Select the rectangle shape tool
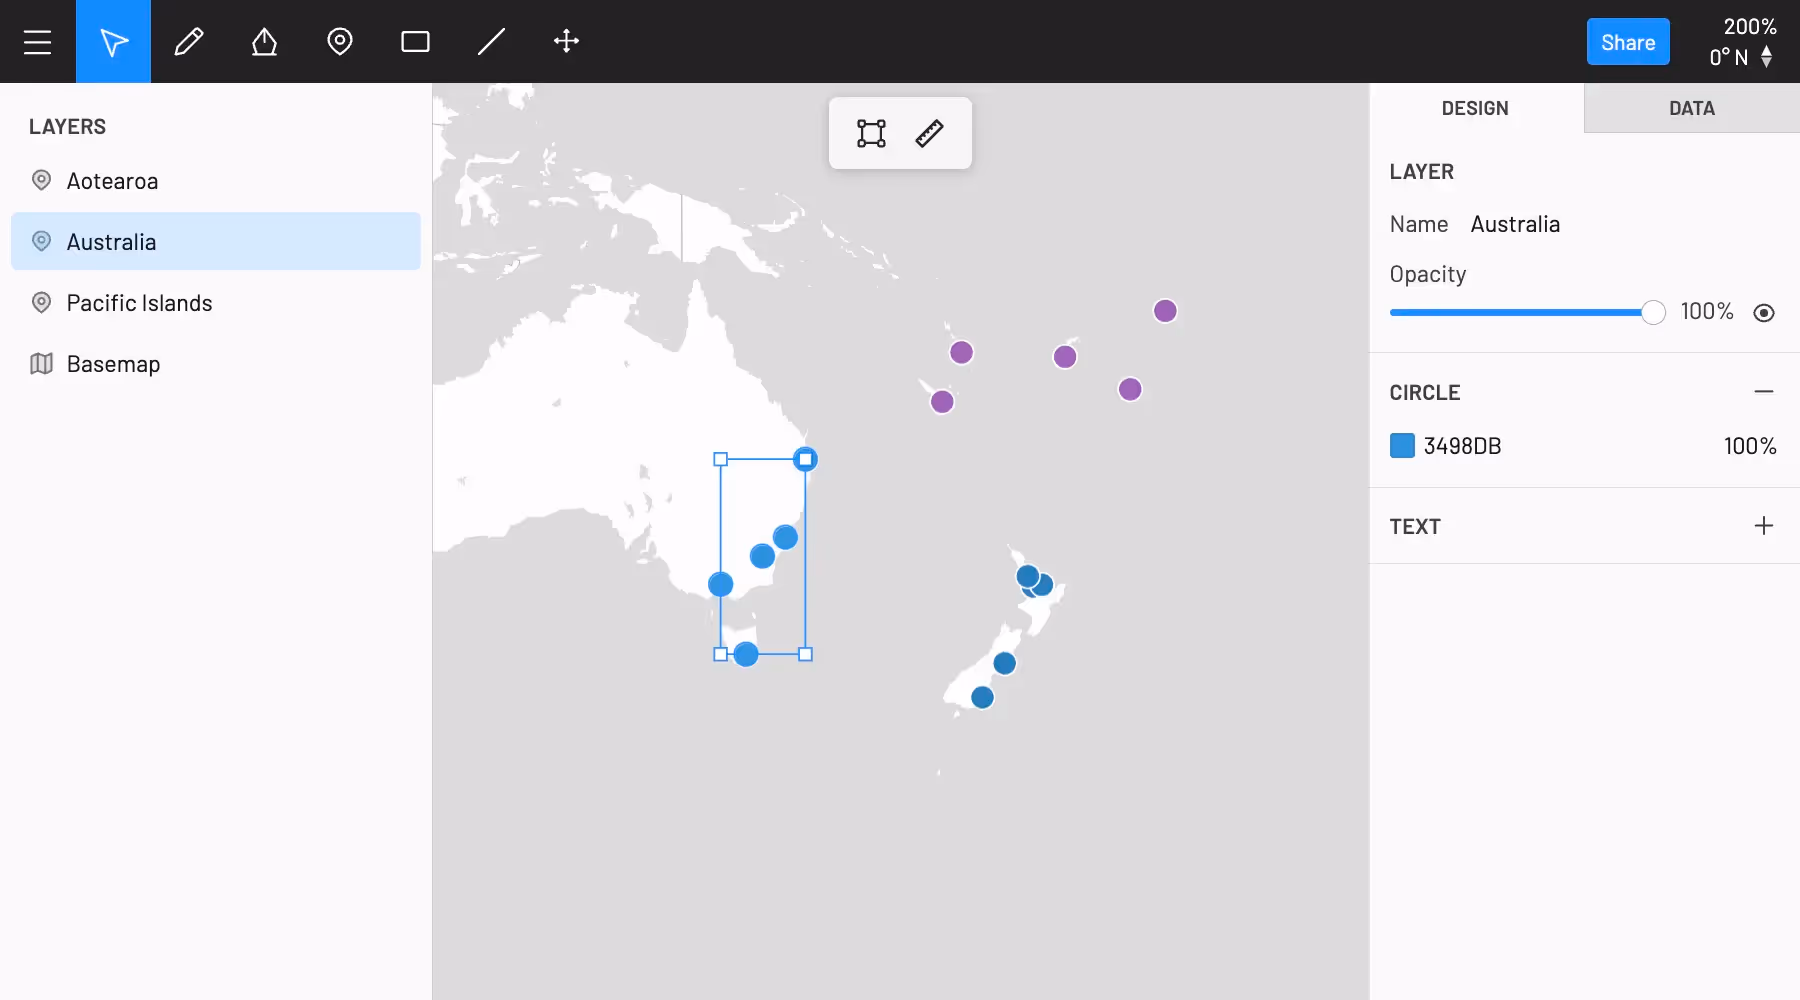Image resolution: width=1800 pixels, height=1000 pixels. tap(415, 42)
